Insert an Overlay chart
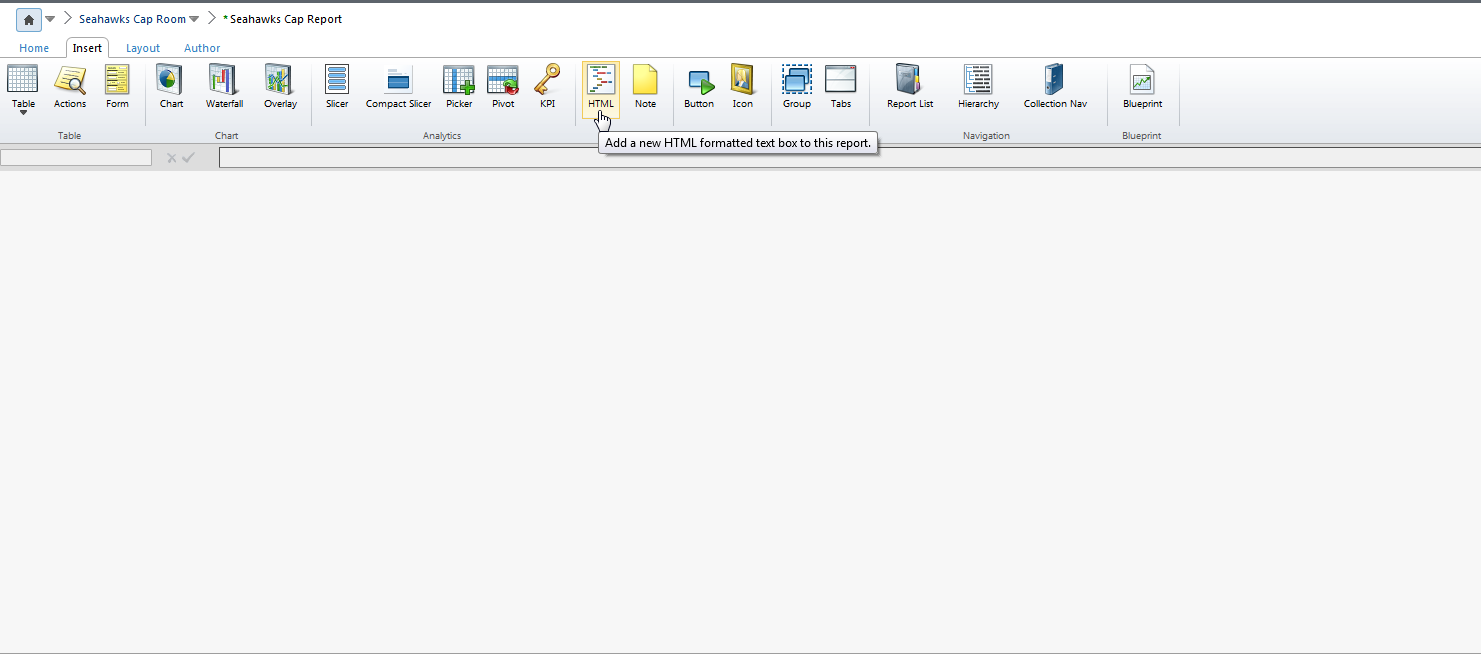 coord(280,88)
